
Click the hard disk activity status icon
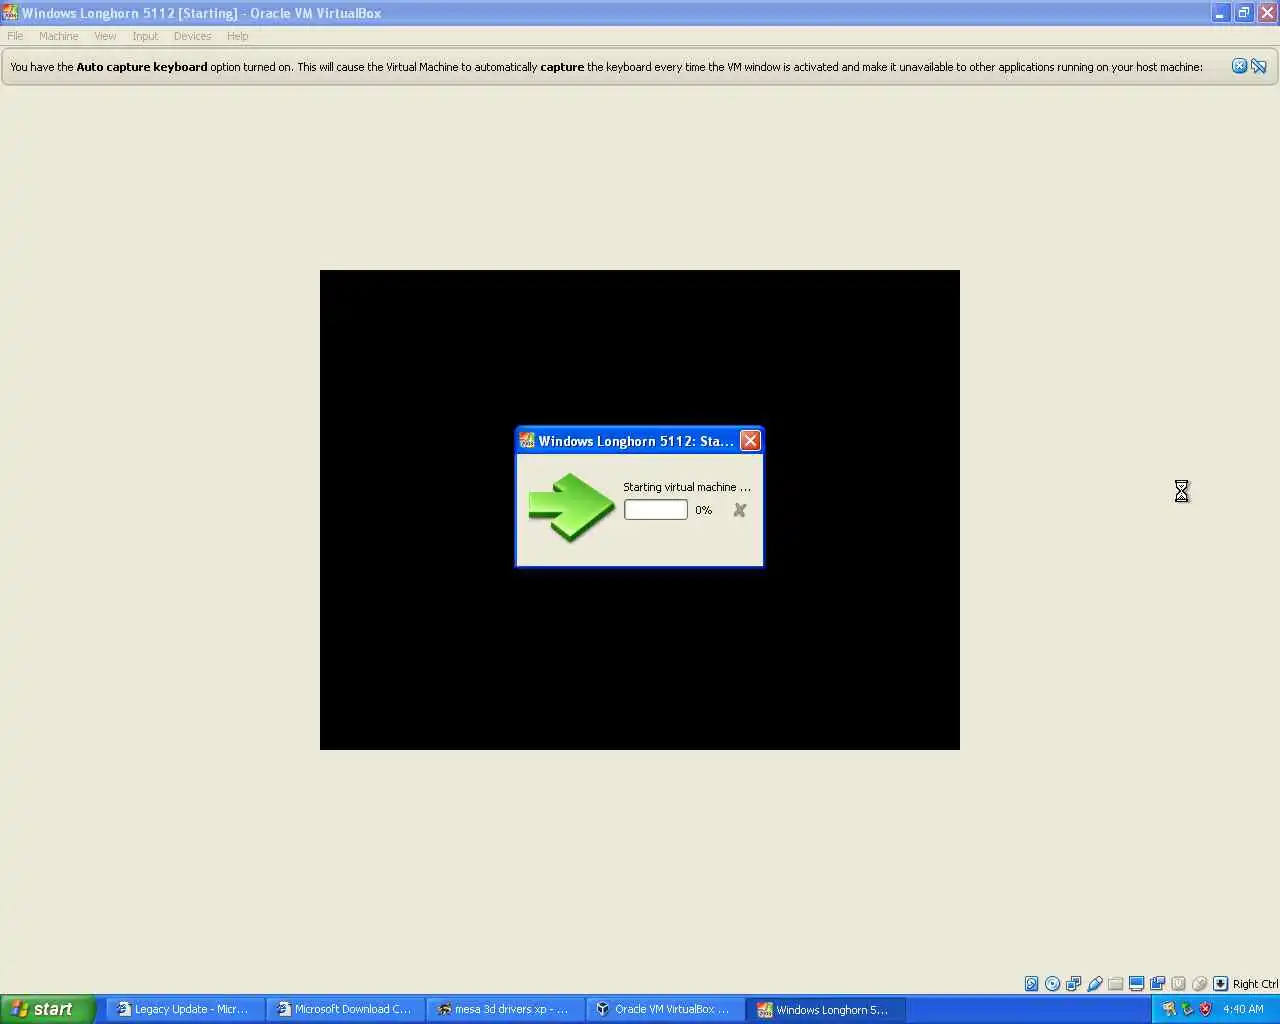pos(1031,984)
